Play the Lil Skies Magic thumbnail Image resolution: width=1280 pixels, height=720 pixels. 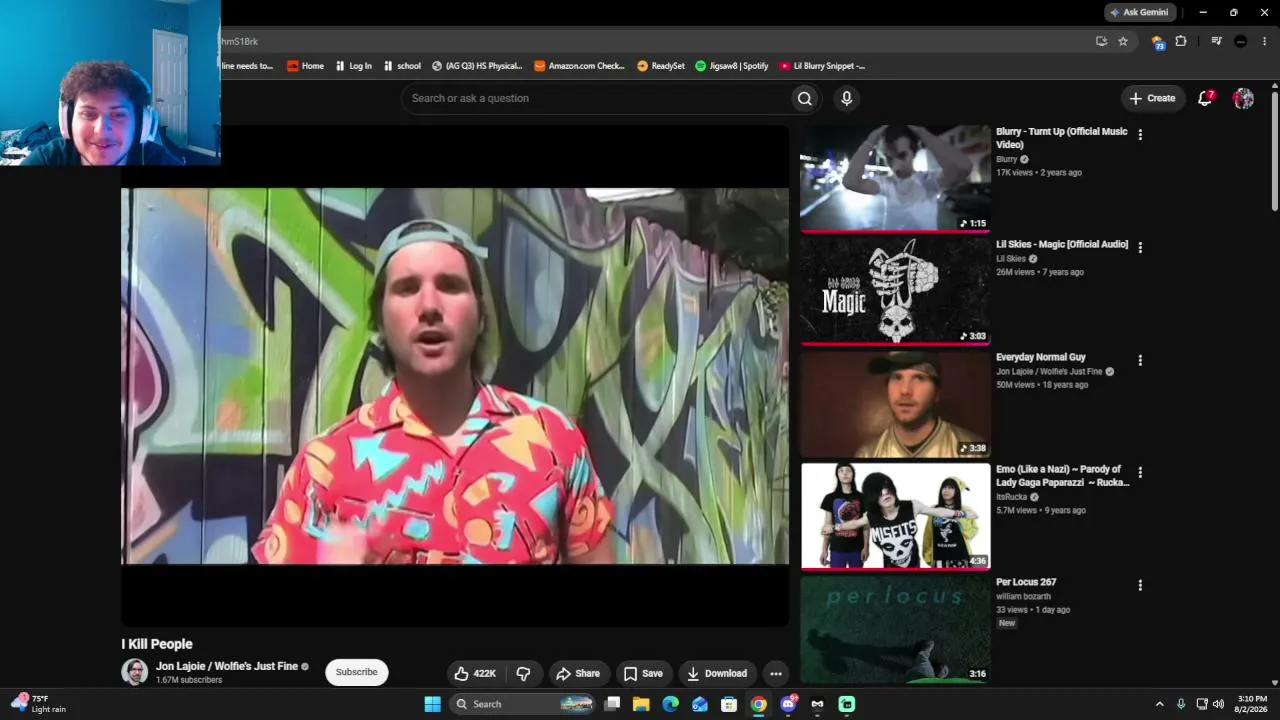(x=895, y=291)
